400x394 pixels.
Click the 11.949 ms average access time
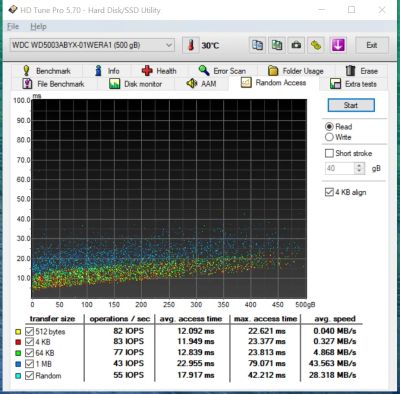click(x=196, y=341)
